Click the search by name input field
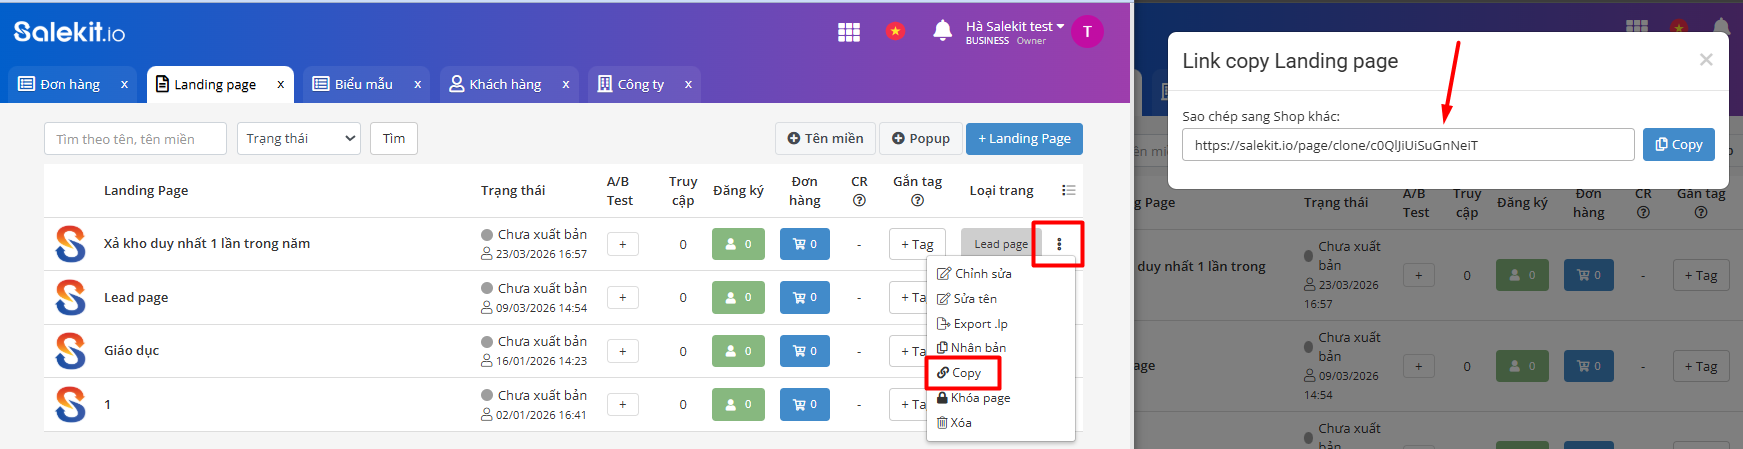The image size is (1743, 449). pos(135,139)
